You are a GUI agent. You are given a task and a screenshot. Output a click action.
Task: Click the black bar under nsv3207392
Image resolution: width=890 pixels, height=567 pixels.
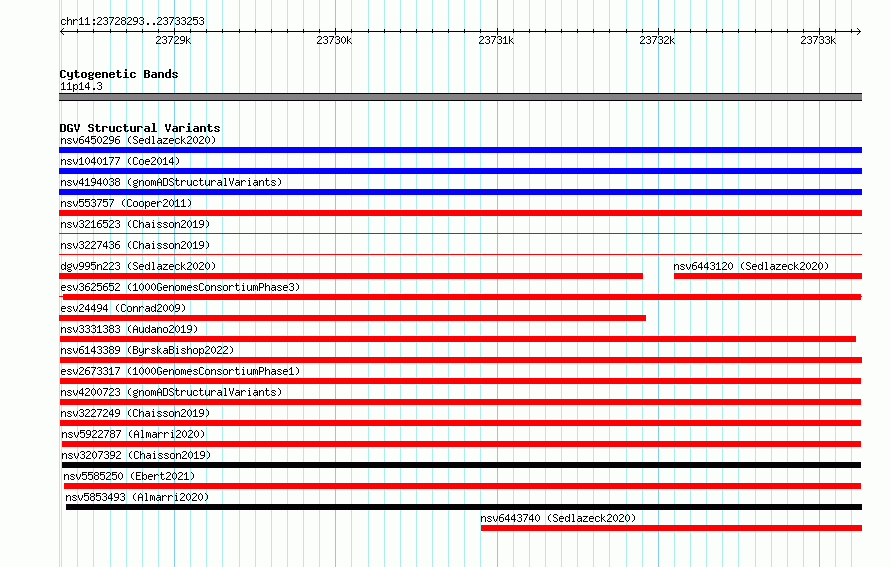(461, 465)
